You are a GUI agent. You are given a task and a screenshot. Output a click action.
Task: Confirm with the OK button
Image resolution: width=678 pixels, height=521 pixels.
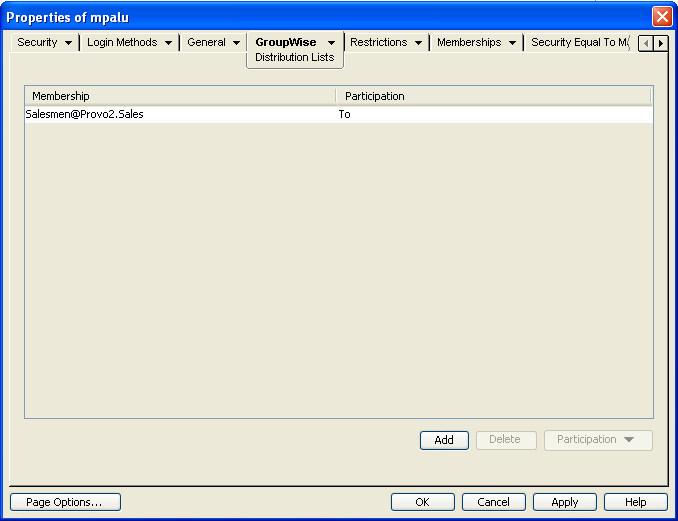[422, 502]
